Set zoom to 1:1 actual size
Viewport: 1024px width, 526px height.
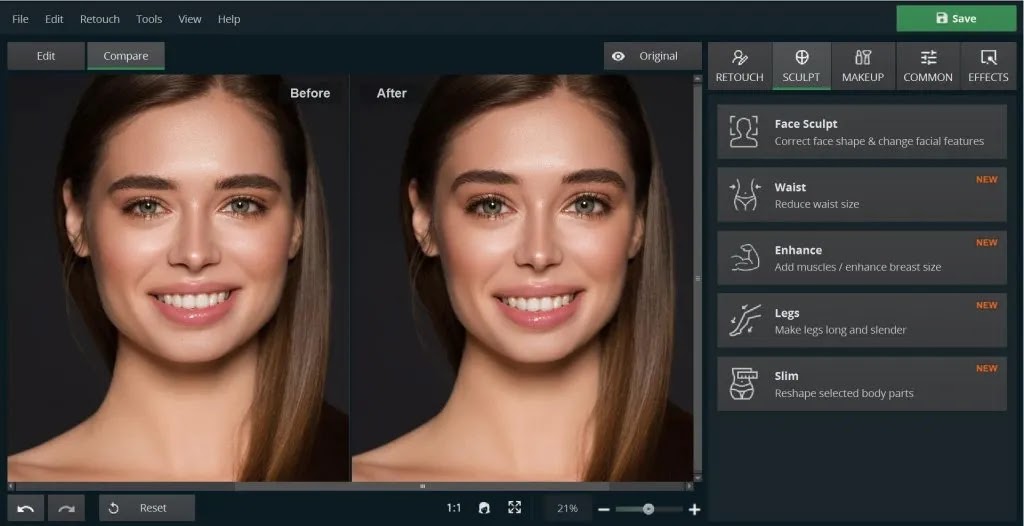coord(454,508)
